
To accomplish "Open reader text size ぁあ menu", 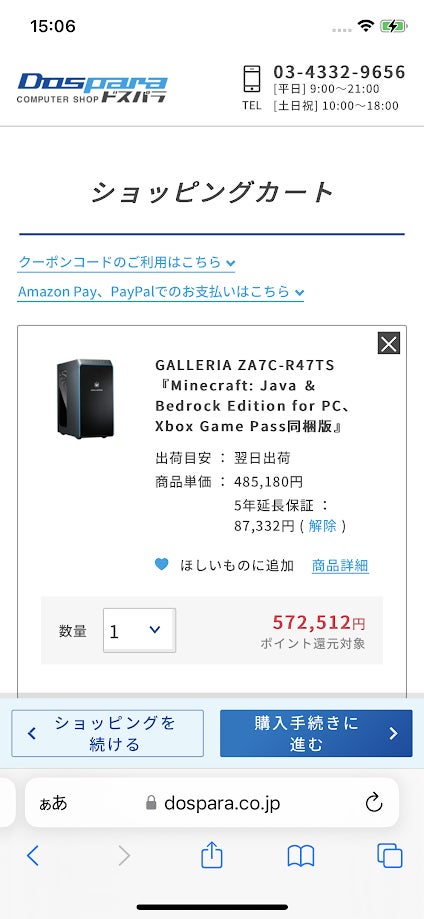I will 53,803.
